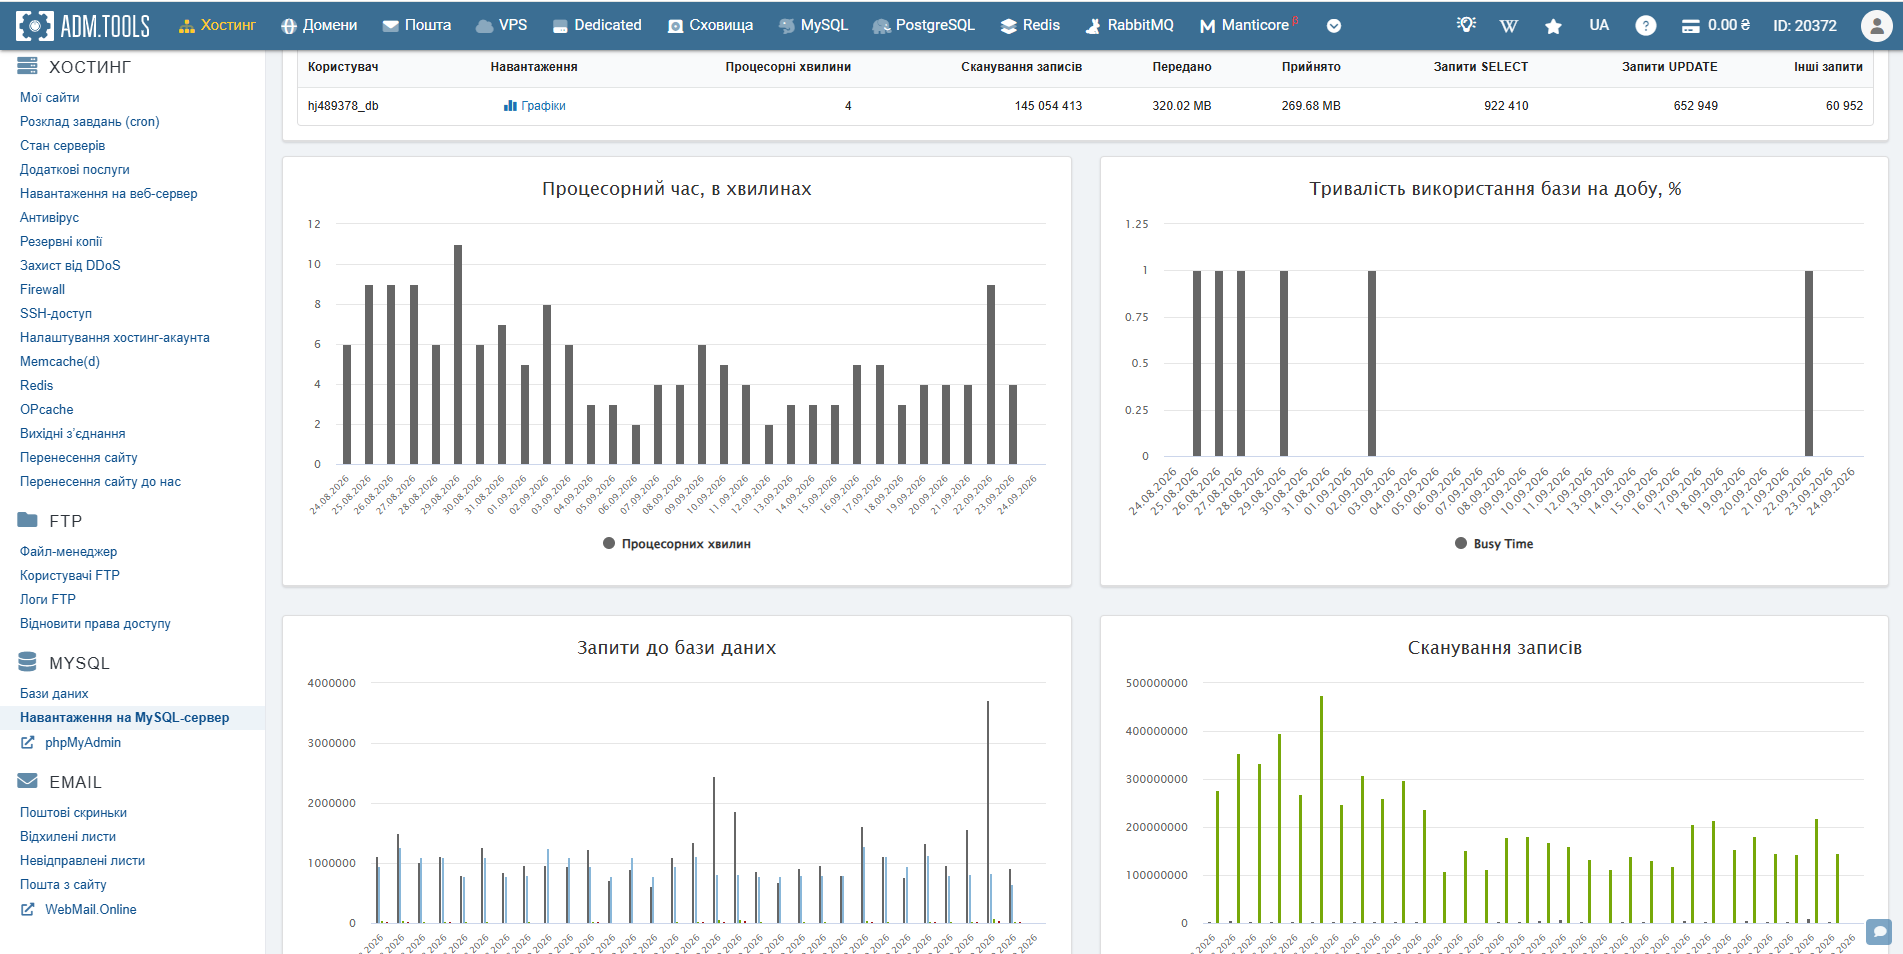
Task: Toggle Busy Time legend item
Action: click(x=1494, y=544)
